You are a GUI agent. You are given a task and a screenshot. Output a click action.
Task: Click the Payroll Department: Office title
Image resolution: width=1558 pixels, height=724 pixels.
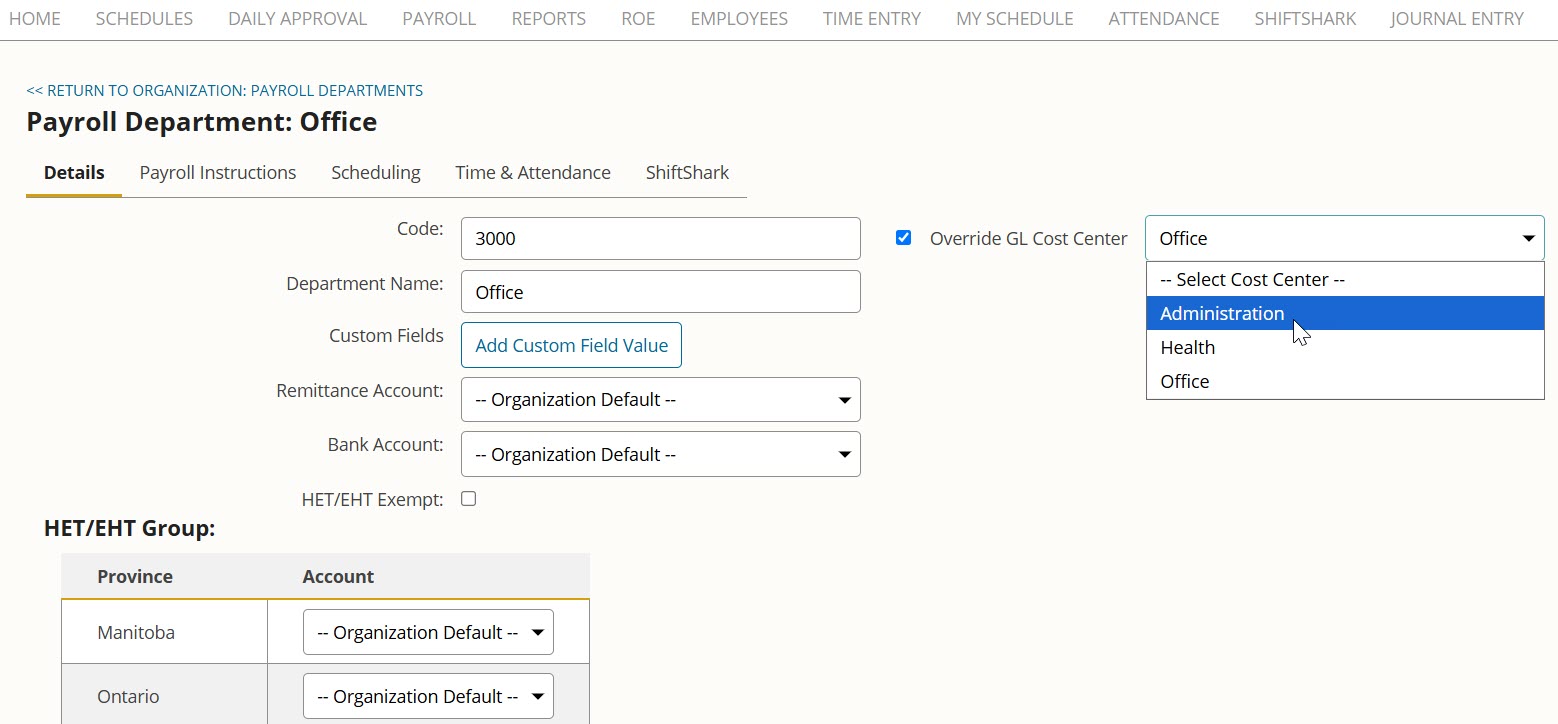202,122
